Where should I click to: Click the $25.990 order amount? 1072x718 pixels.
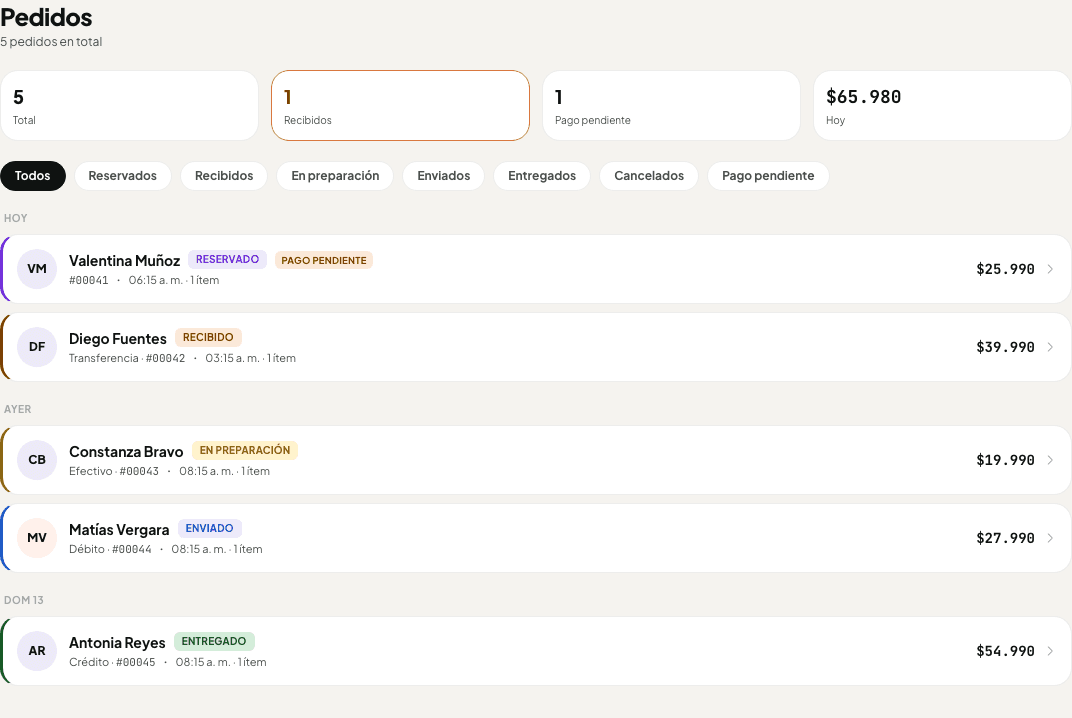pos(1005,269)
